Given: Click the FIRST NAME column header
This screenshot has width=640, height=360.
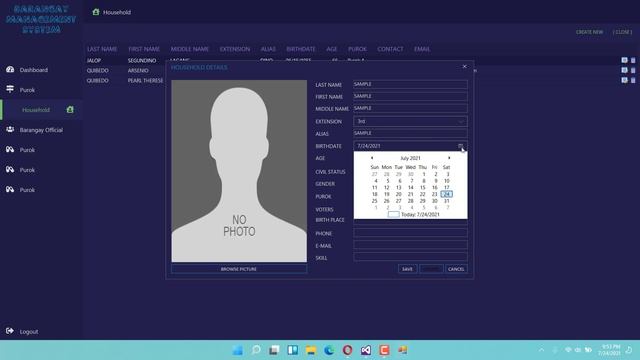Looking at the screenshot, I should [144, 49].
